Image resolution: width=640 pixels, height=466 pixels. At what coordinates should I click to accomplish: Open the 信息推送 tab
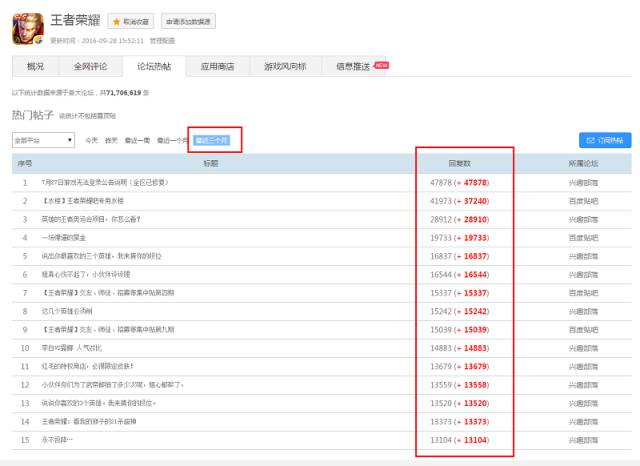point(353,66)
